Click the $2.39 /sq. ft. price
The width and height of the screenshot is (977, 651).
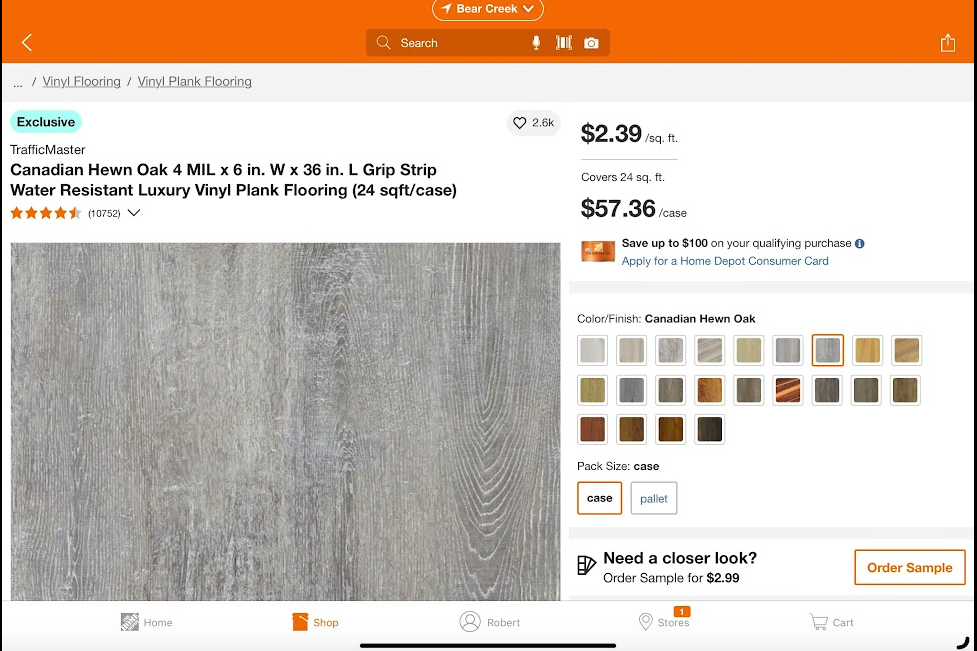(629, 134)
